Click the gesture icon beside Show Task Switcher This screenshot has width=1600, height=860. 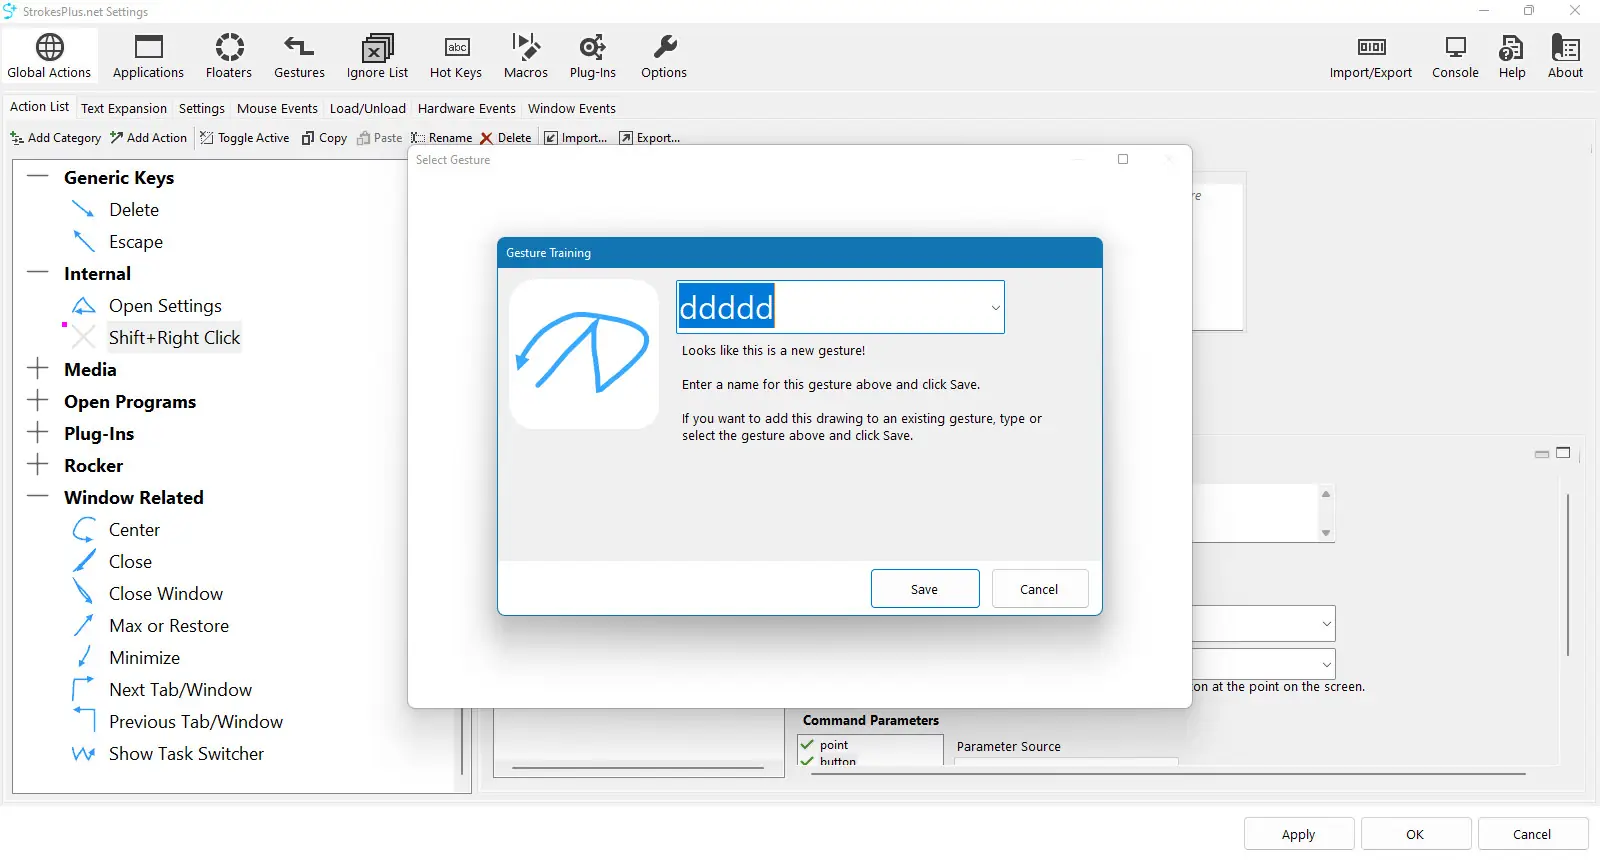[84, 754]
